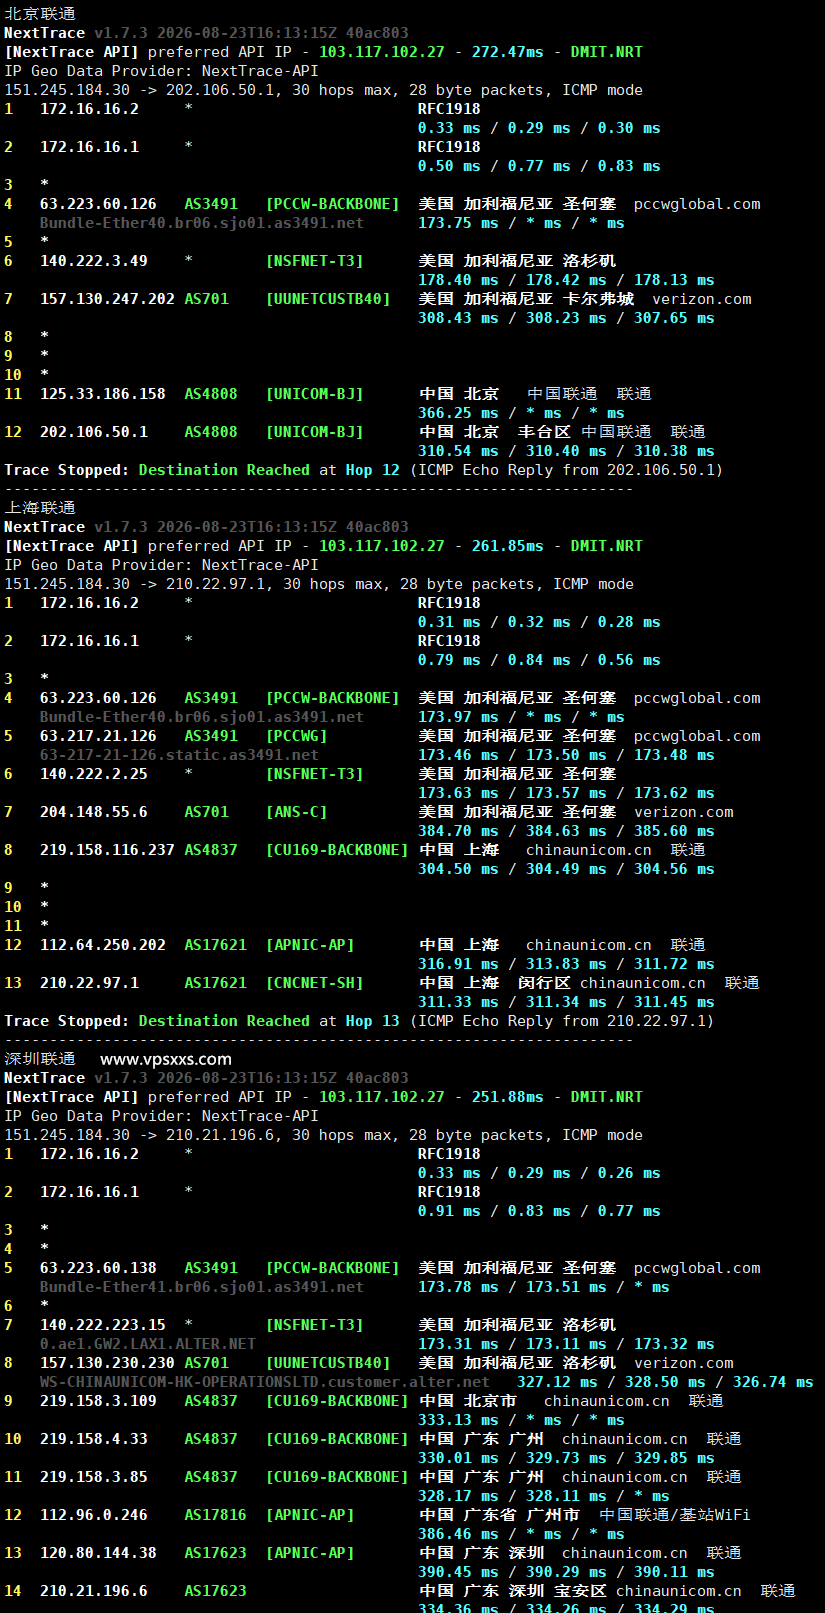The width and height of the screenshot is (825, 1613).
Task: Click the IP address 125.33.186.158
Action: [103, 394]
